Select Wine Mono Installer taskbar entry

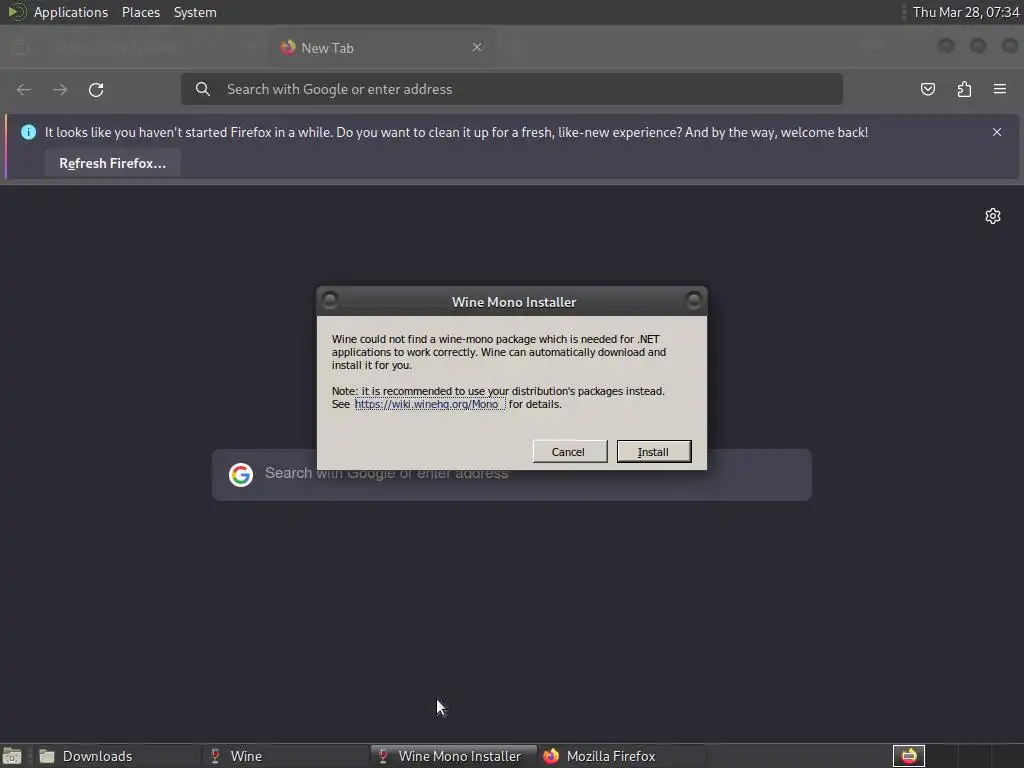(454, 756)
